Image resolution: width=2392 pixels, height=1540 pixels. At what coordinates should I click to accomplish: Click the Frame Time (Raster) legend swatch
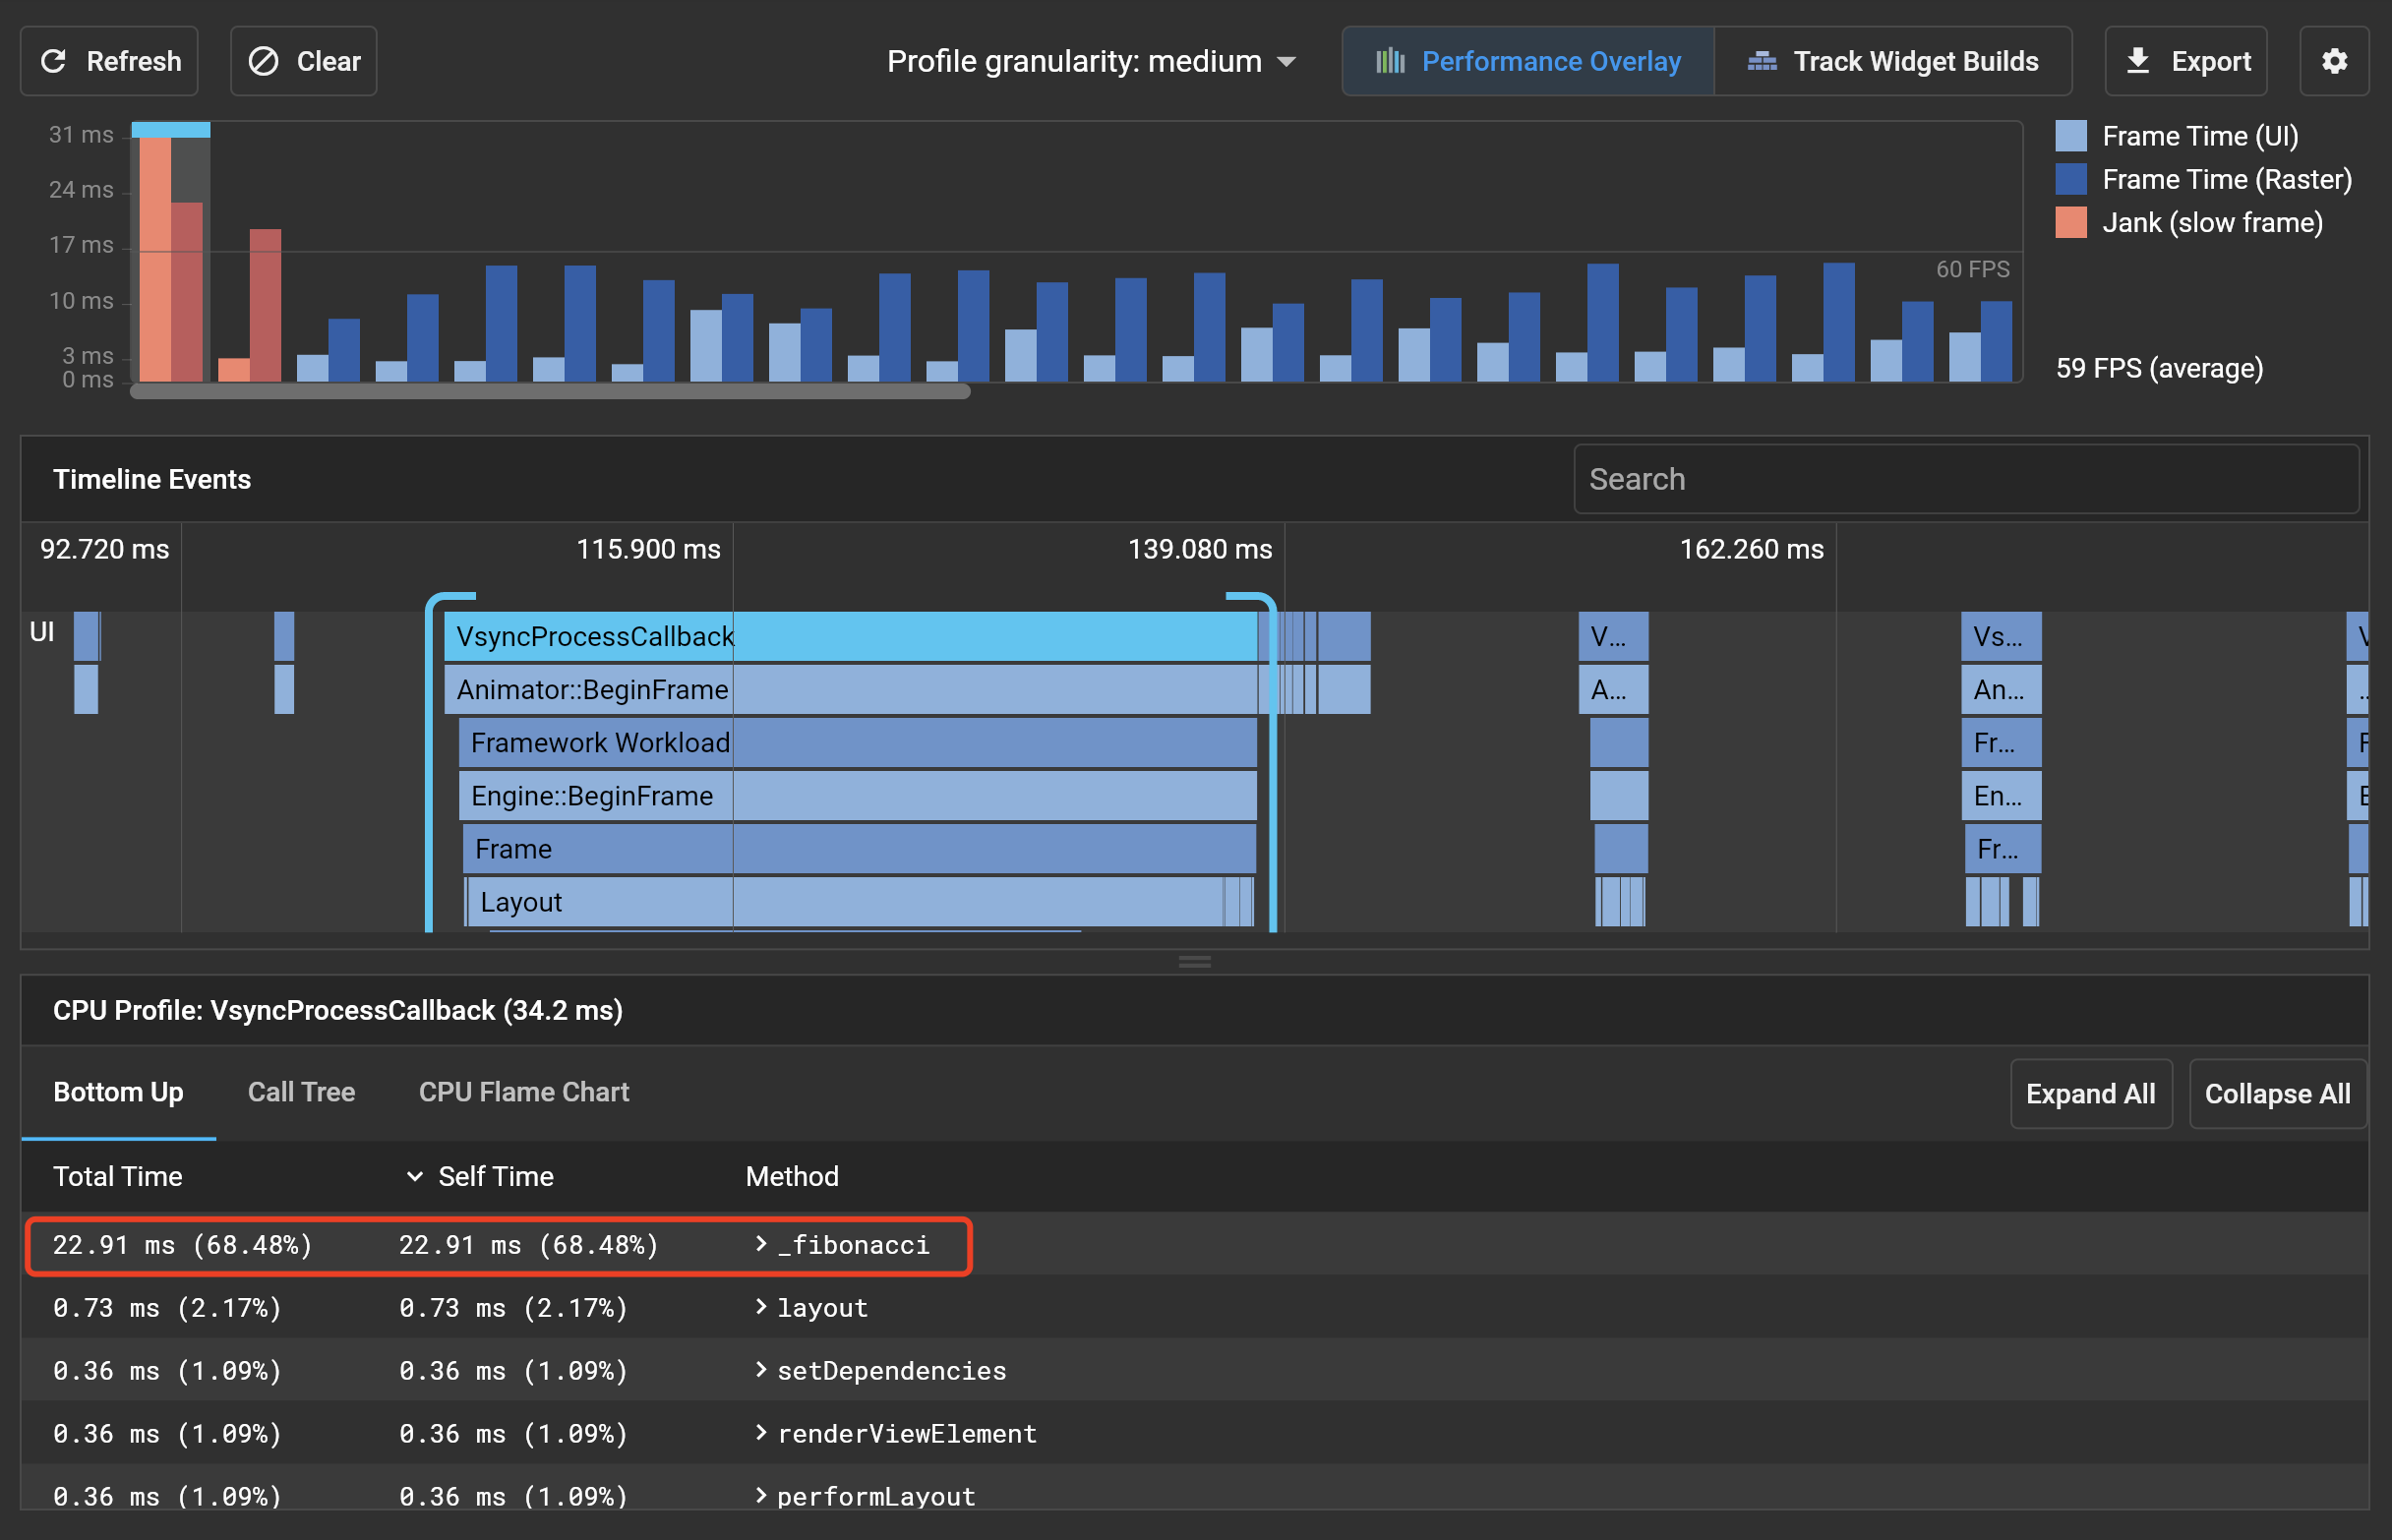pyautogui.click(x=2071, y=179)
